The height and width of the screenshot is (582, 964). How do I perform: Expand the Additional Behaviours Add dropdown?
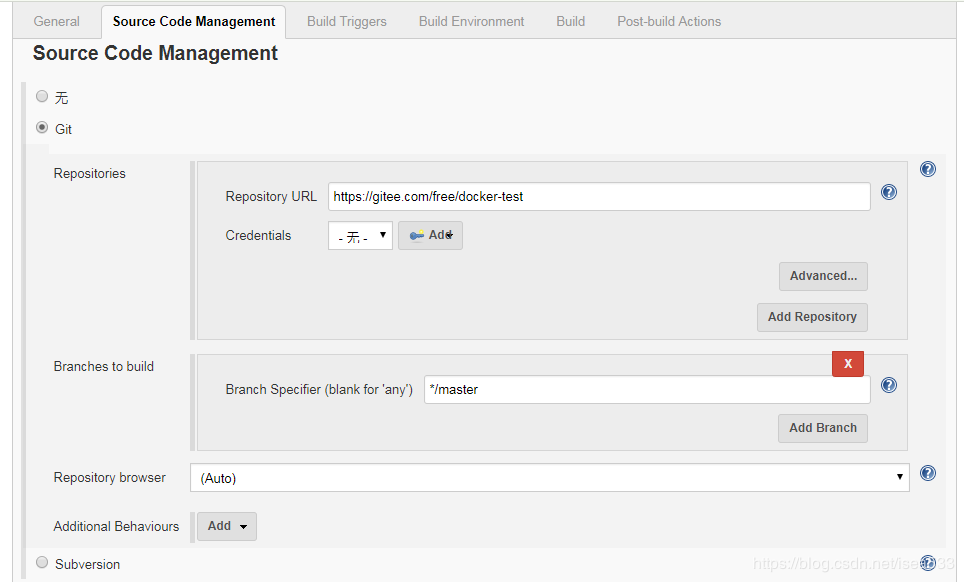227,526
